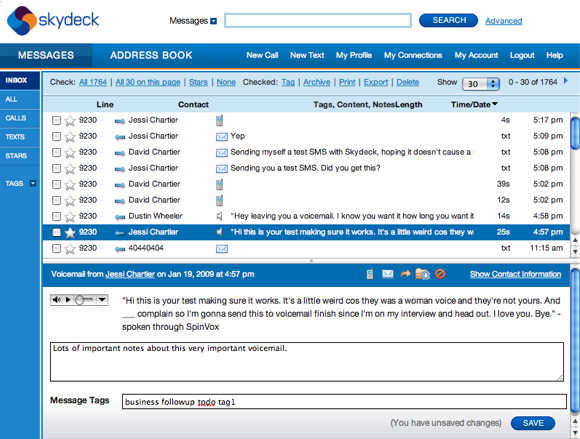This screenshot has width=580, height=439.
Task: Play the voicemail audio
Action: pyautogui.click(x=68, y=300)
